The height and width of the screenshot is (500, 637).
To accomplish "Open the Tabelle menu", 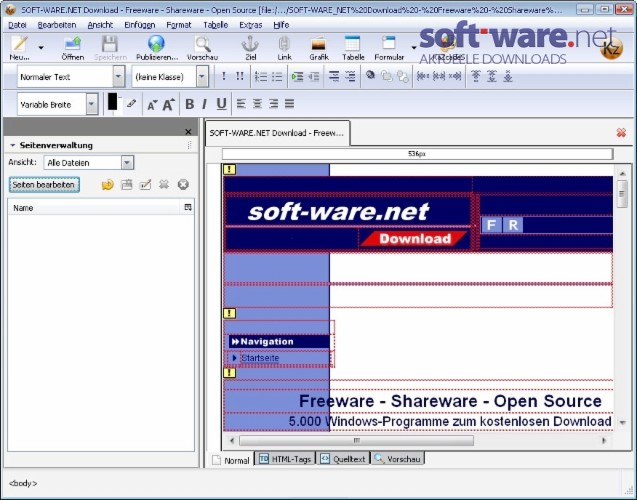I will pyautogui.click(x=216, y=25).
